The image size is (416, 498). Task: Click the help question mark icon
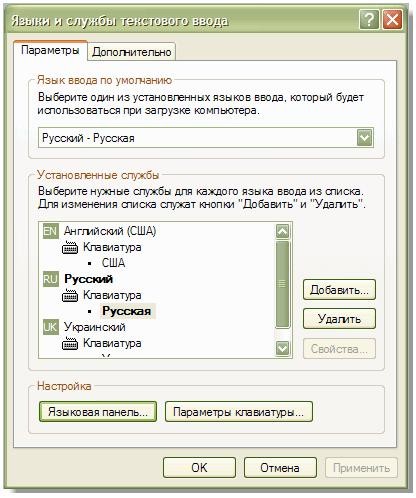(369, 20)
